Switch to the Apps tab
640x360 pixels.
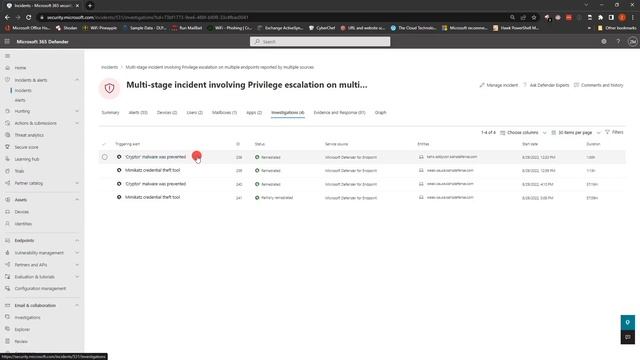pos(254,113)
